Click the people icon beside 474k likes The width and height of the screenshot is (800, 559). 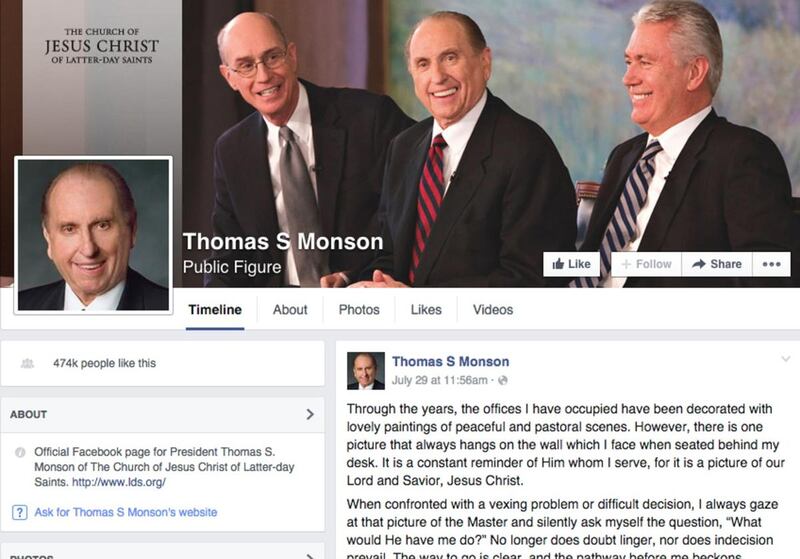coord(27,363)
